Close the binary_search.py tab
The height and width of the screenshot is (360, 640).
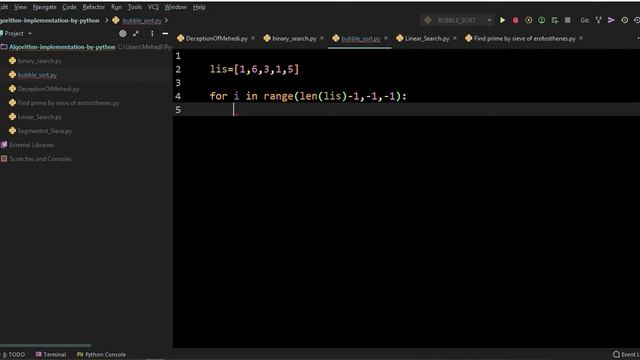tap(322, 38)
